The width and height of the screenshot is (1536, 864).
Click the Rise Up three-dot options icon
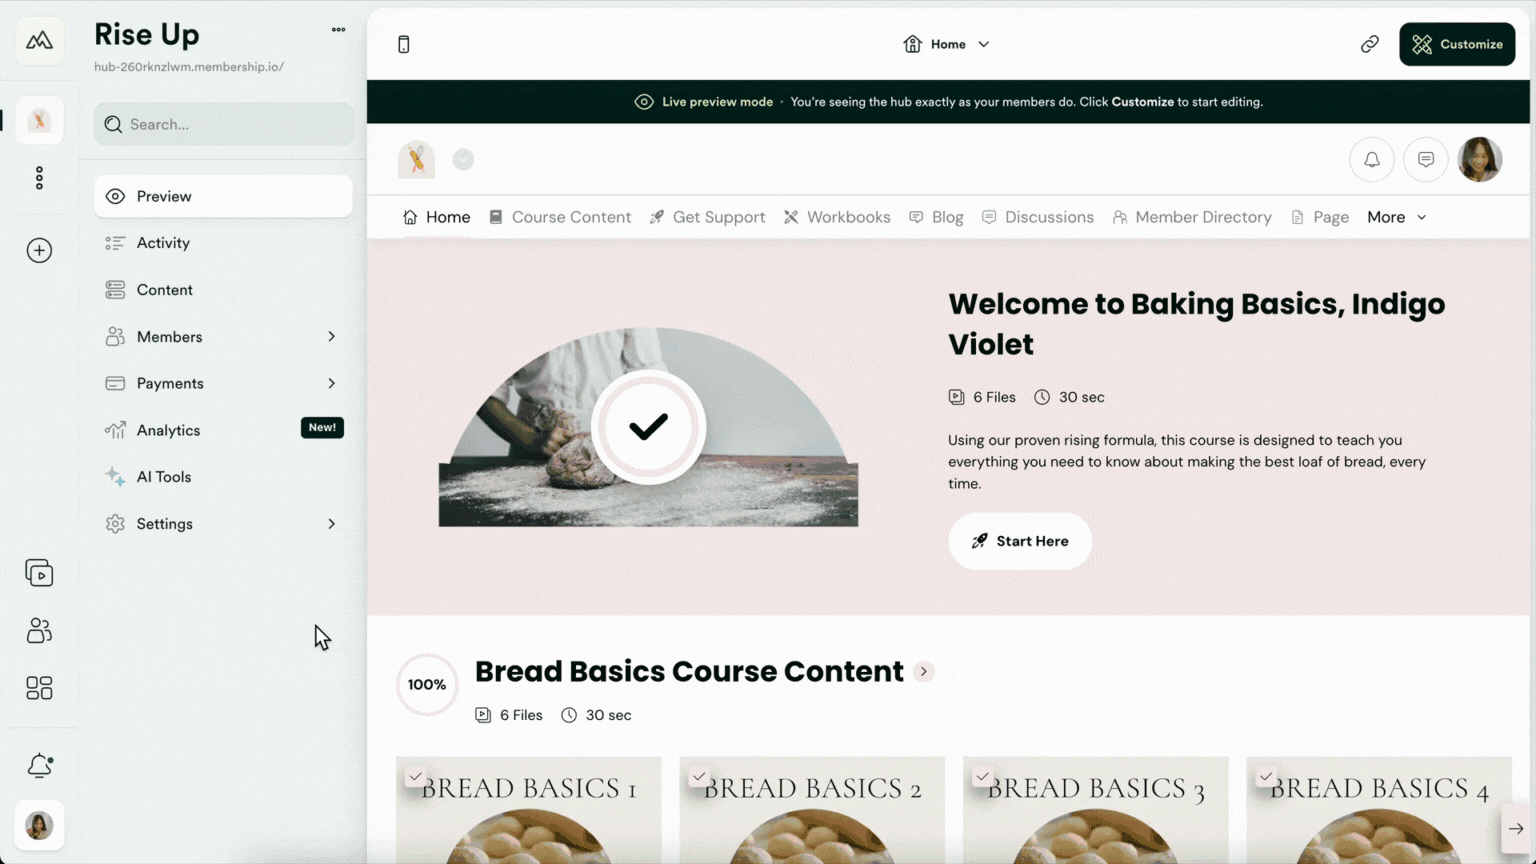click(338, 30)
